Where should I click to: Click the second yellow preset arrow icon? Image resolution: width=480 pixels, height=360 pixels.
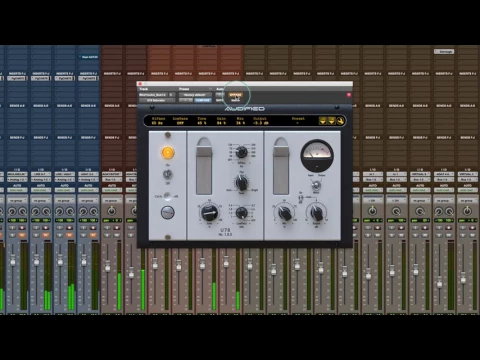tap(332, 121)
